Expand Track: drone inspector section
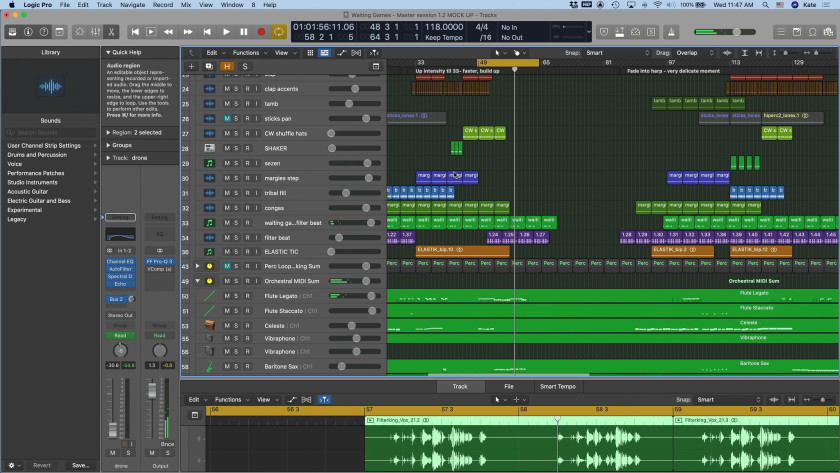 [108, 158]
